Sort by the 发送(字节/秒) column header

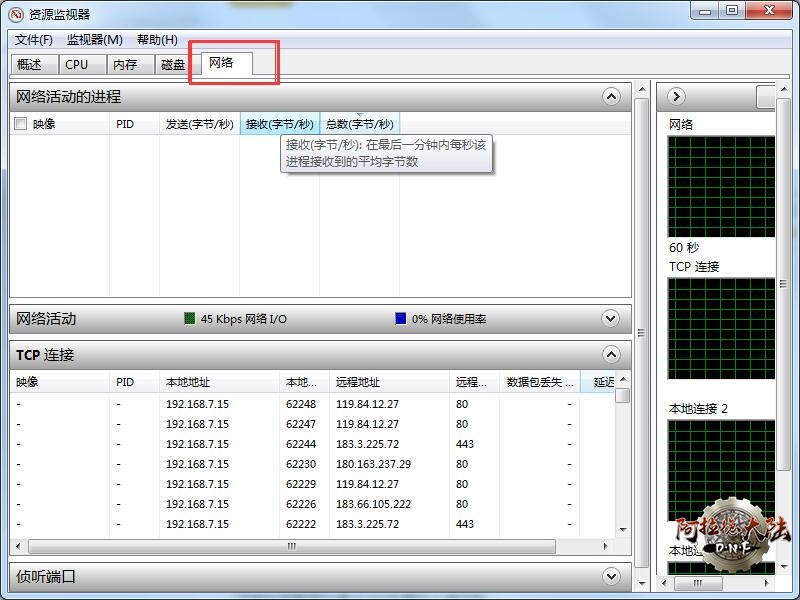point(199,124)
